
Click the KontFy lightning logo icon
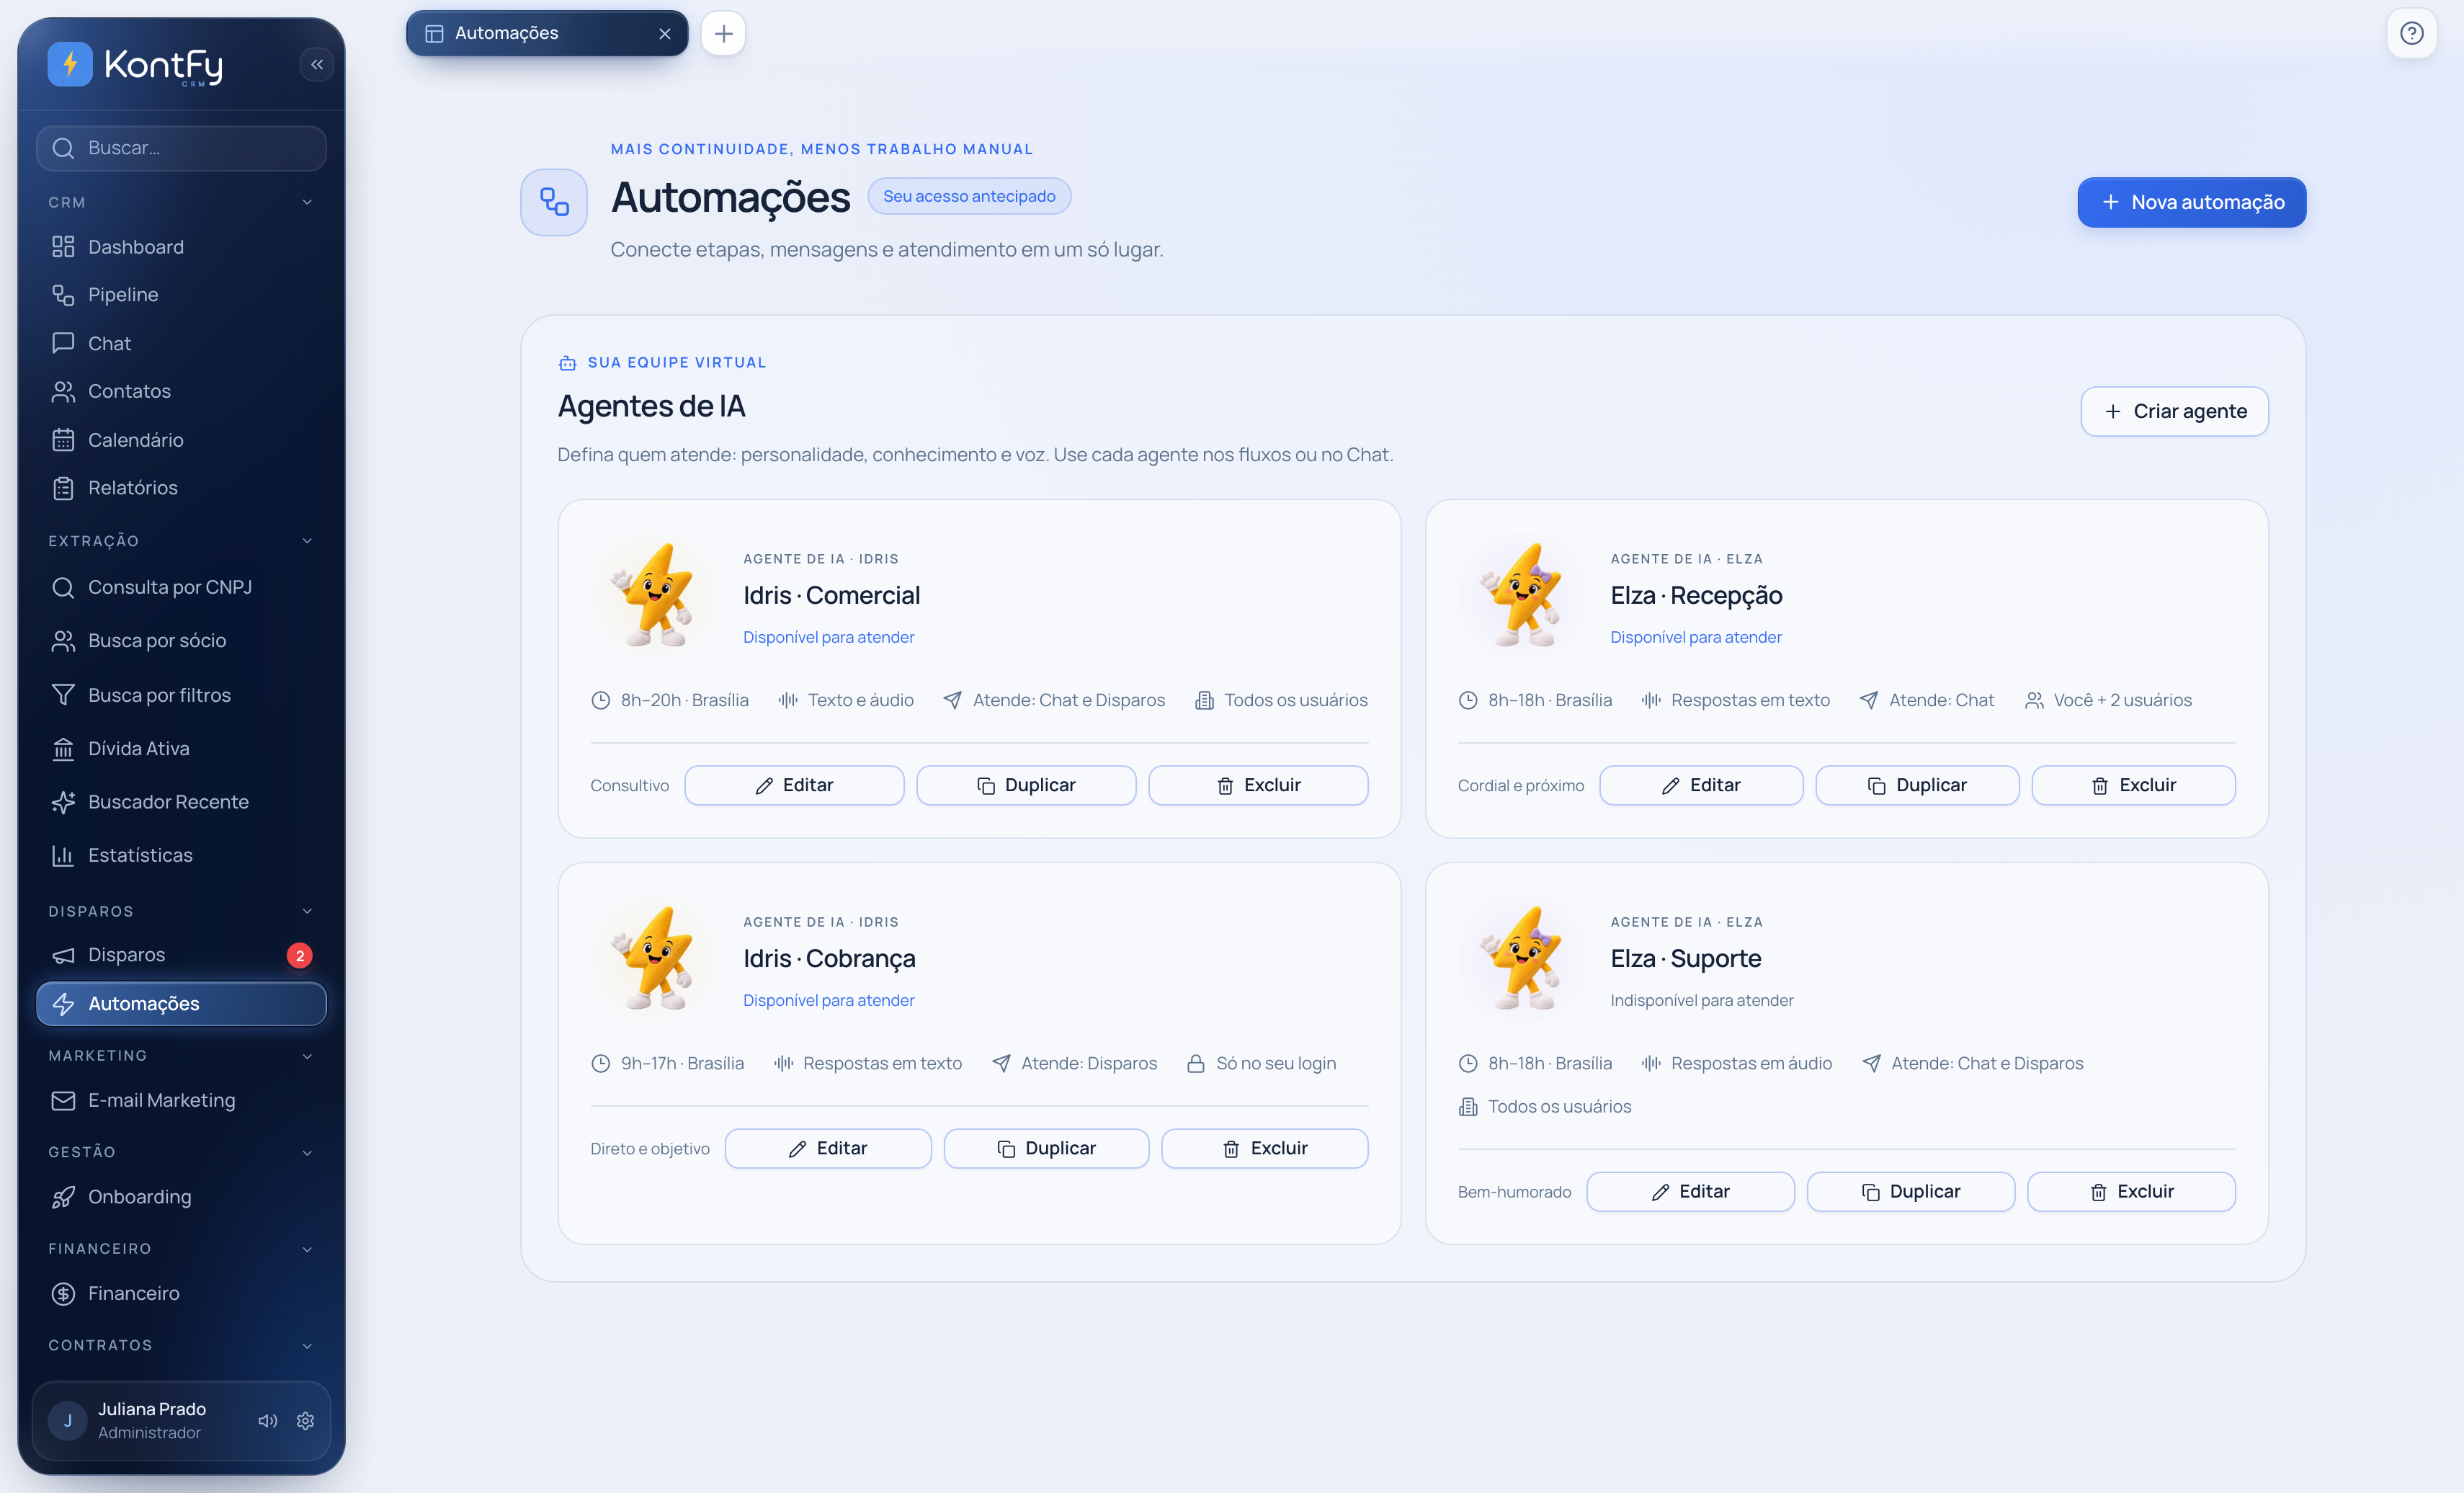click(70, 65)
